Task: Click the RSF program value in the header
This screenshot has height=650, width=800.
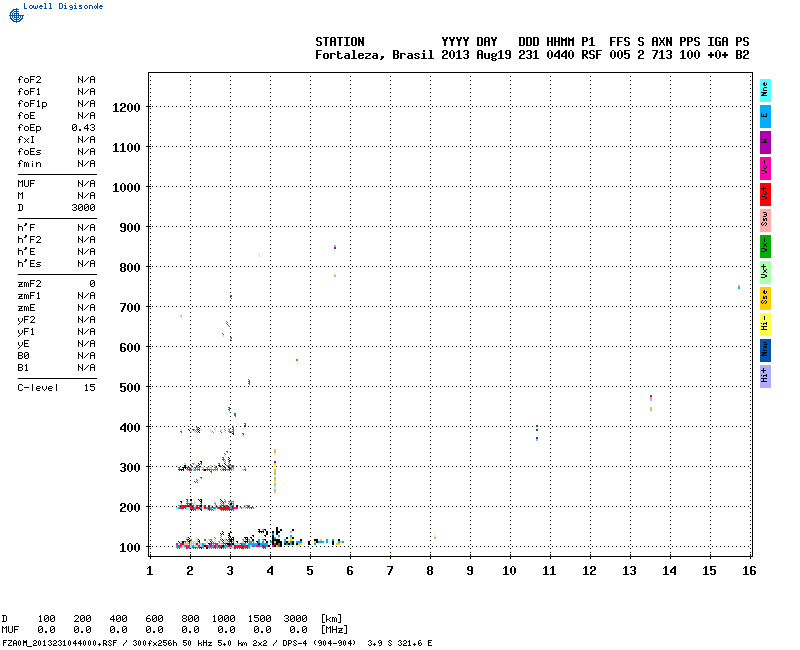Action: (x=591, y=55)
